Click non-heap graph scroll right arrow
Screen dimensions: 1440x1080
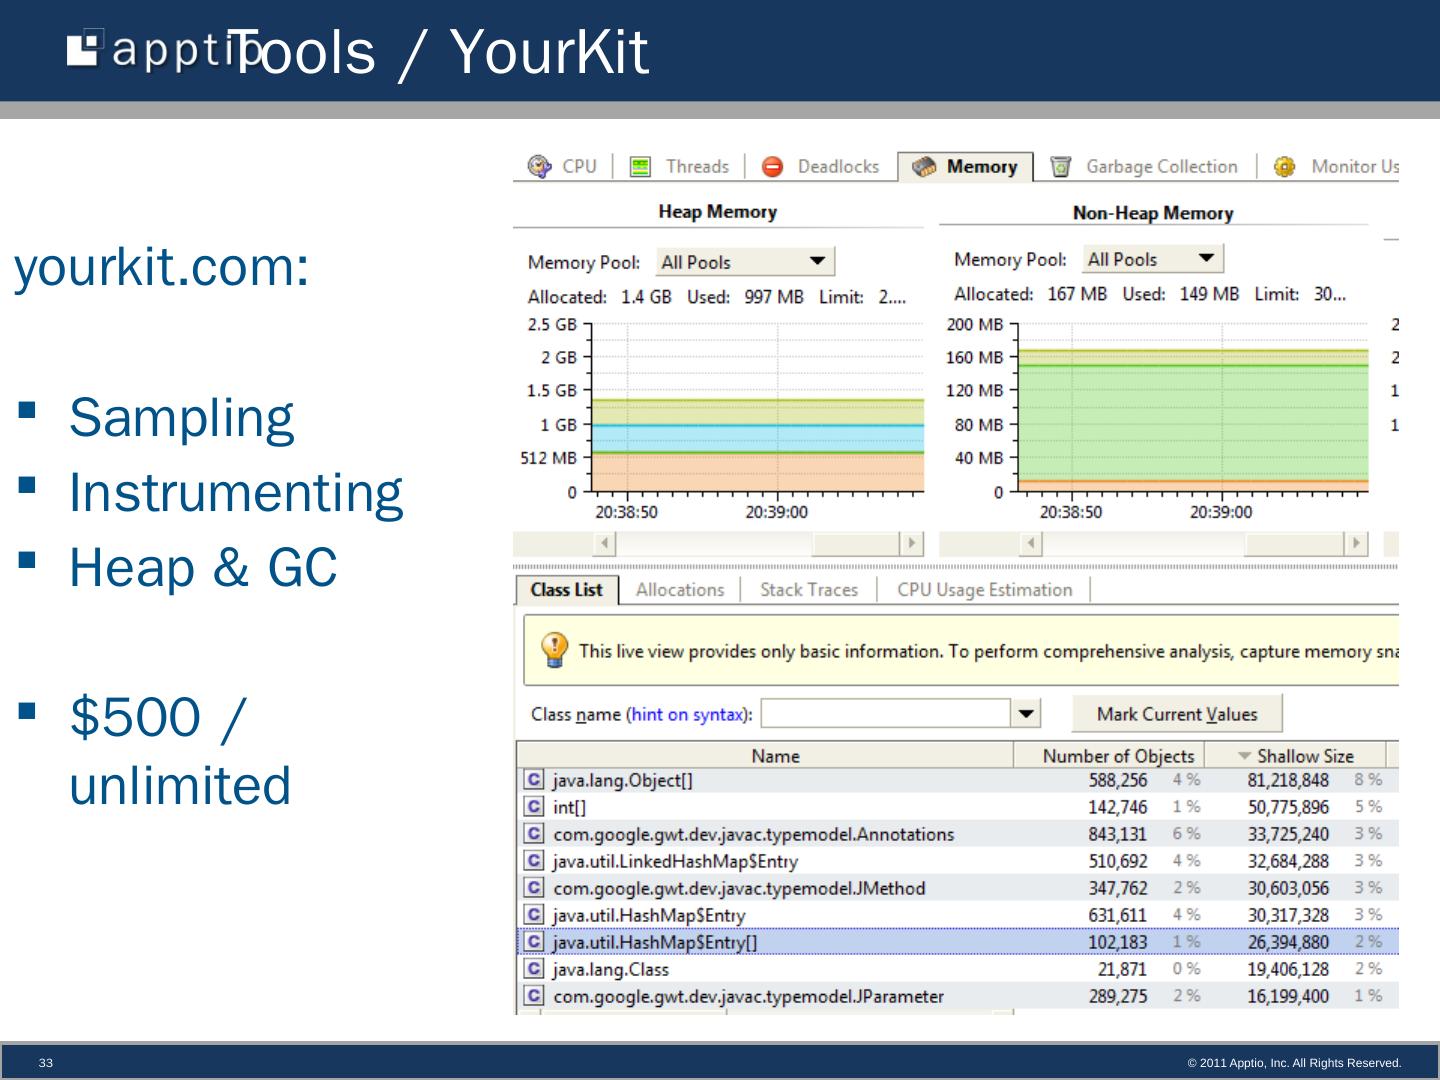[x=1356, y=543]
